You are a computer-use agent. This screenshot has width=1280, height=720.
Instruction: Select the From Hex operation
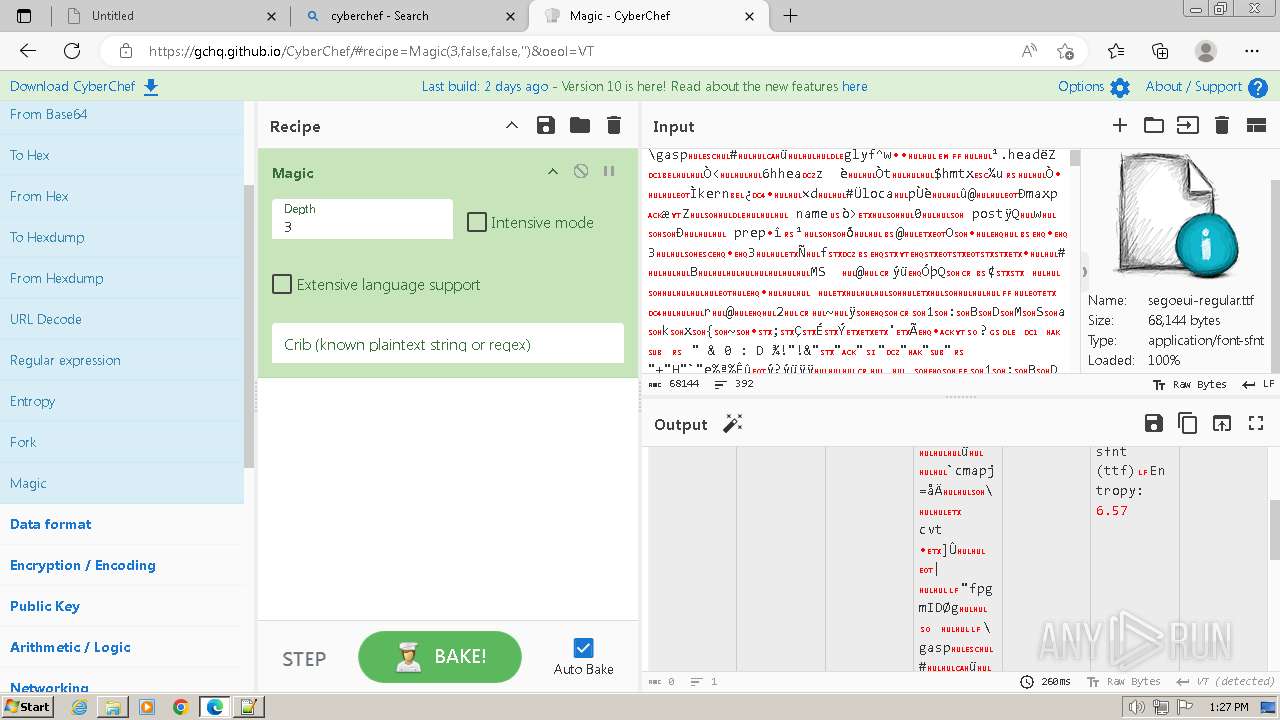point(122,196)
